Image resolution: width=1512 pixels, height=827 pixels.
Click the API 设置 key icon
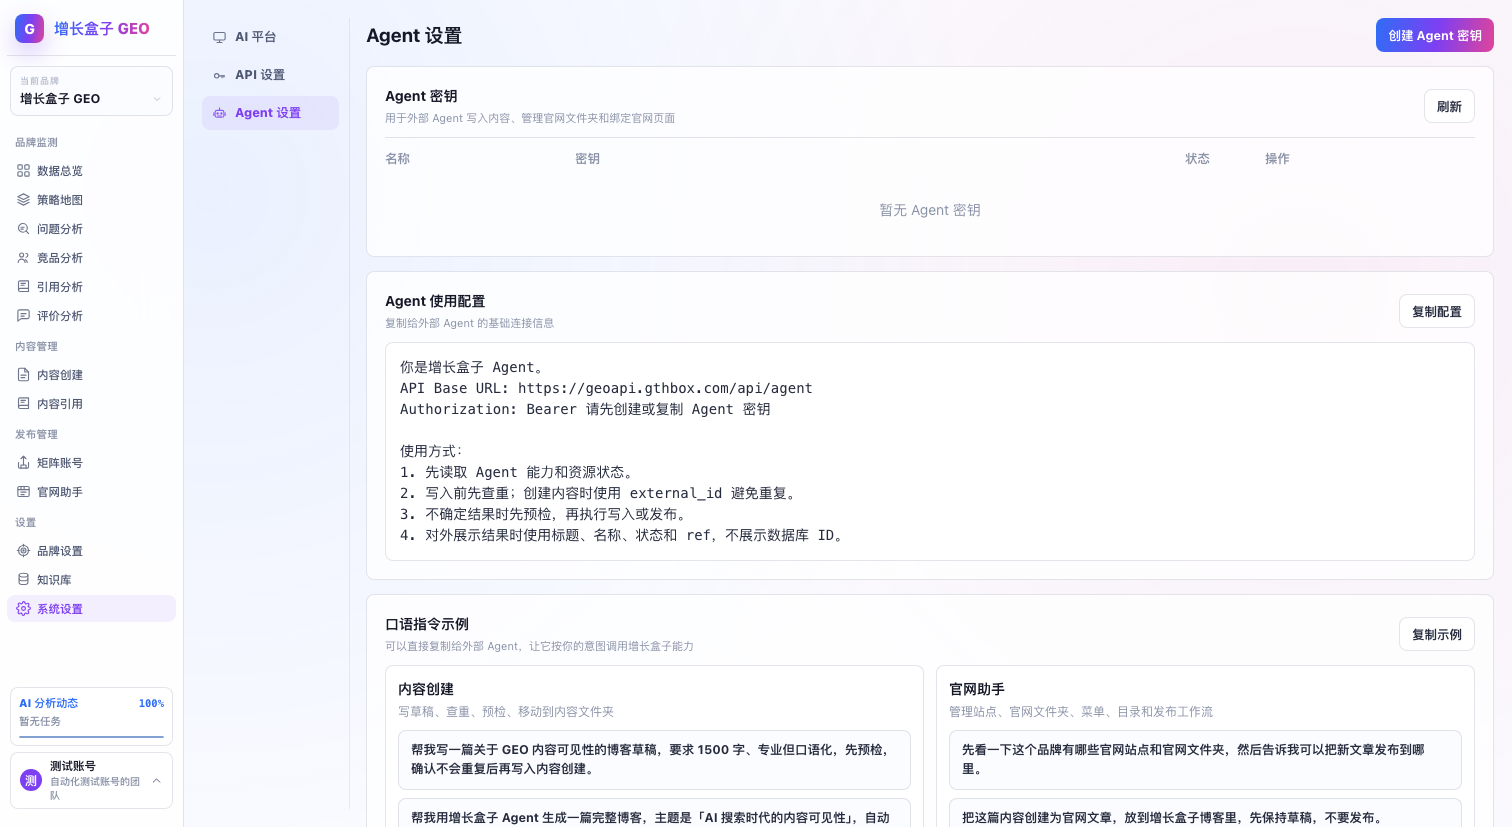pos(219,75)
